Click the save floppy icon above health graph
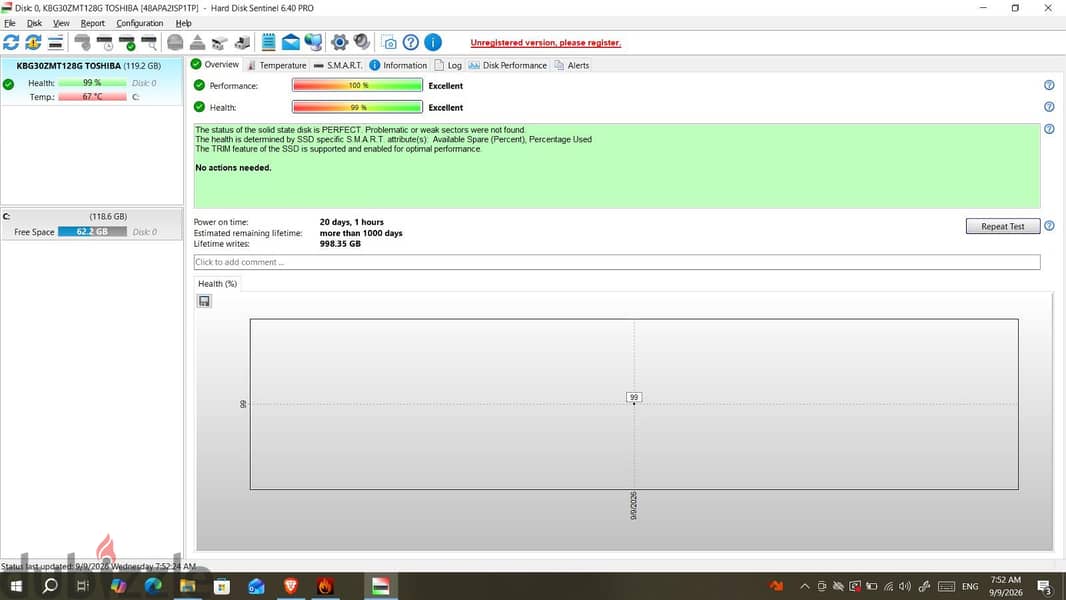 204,301
